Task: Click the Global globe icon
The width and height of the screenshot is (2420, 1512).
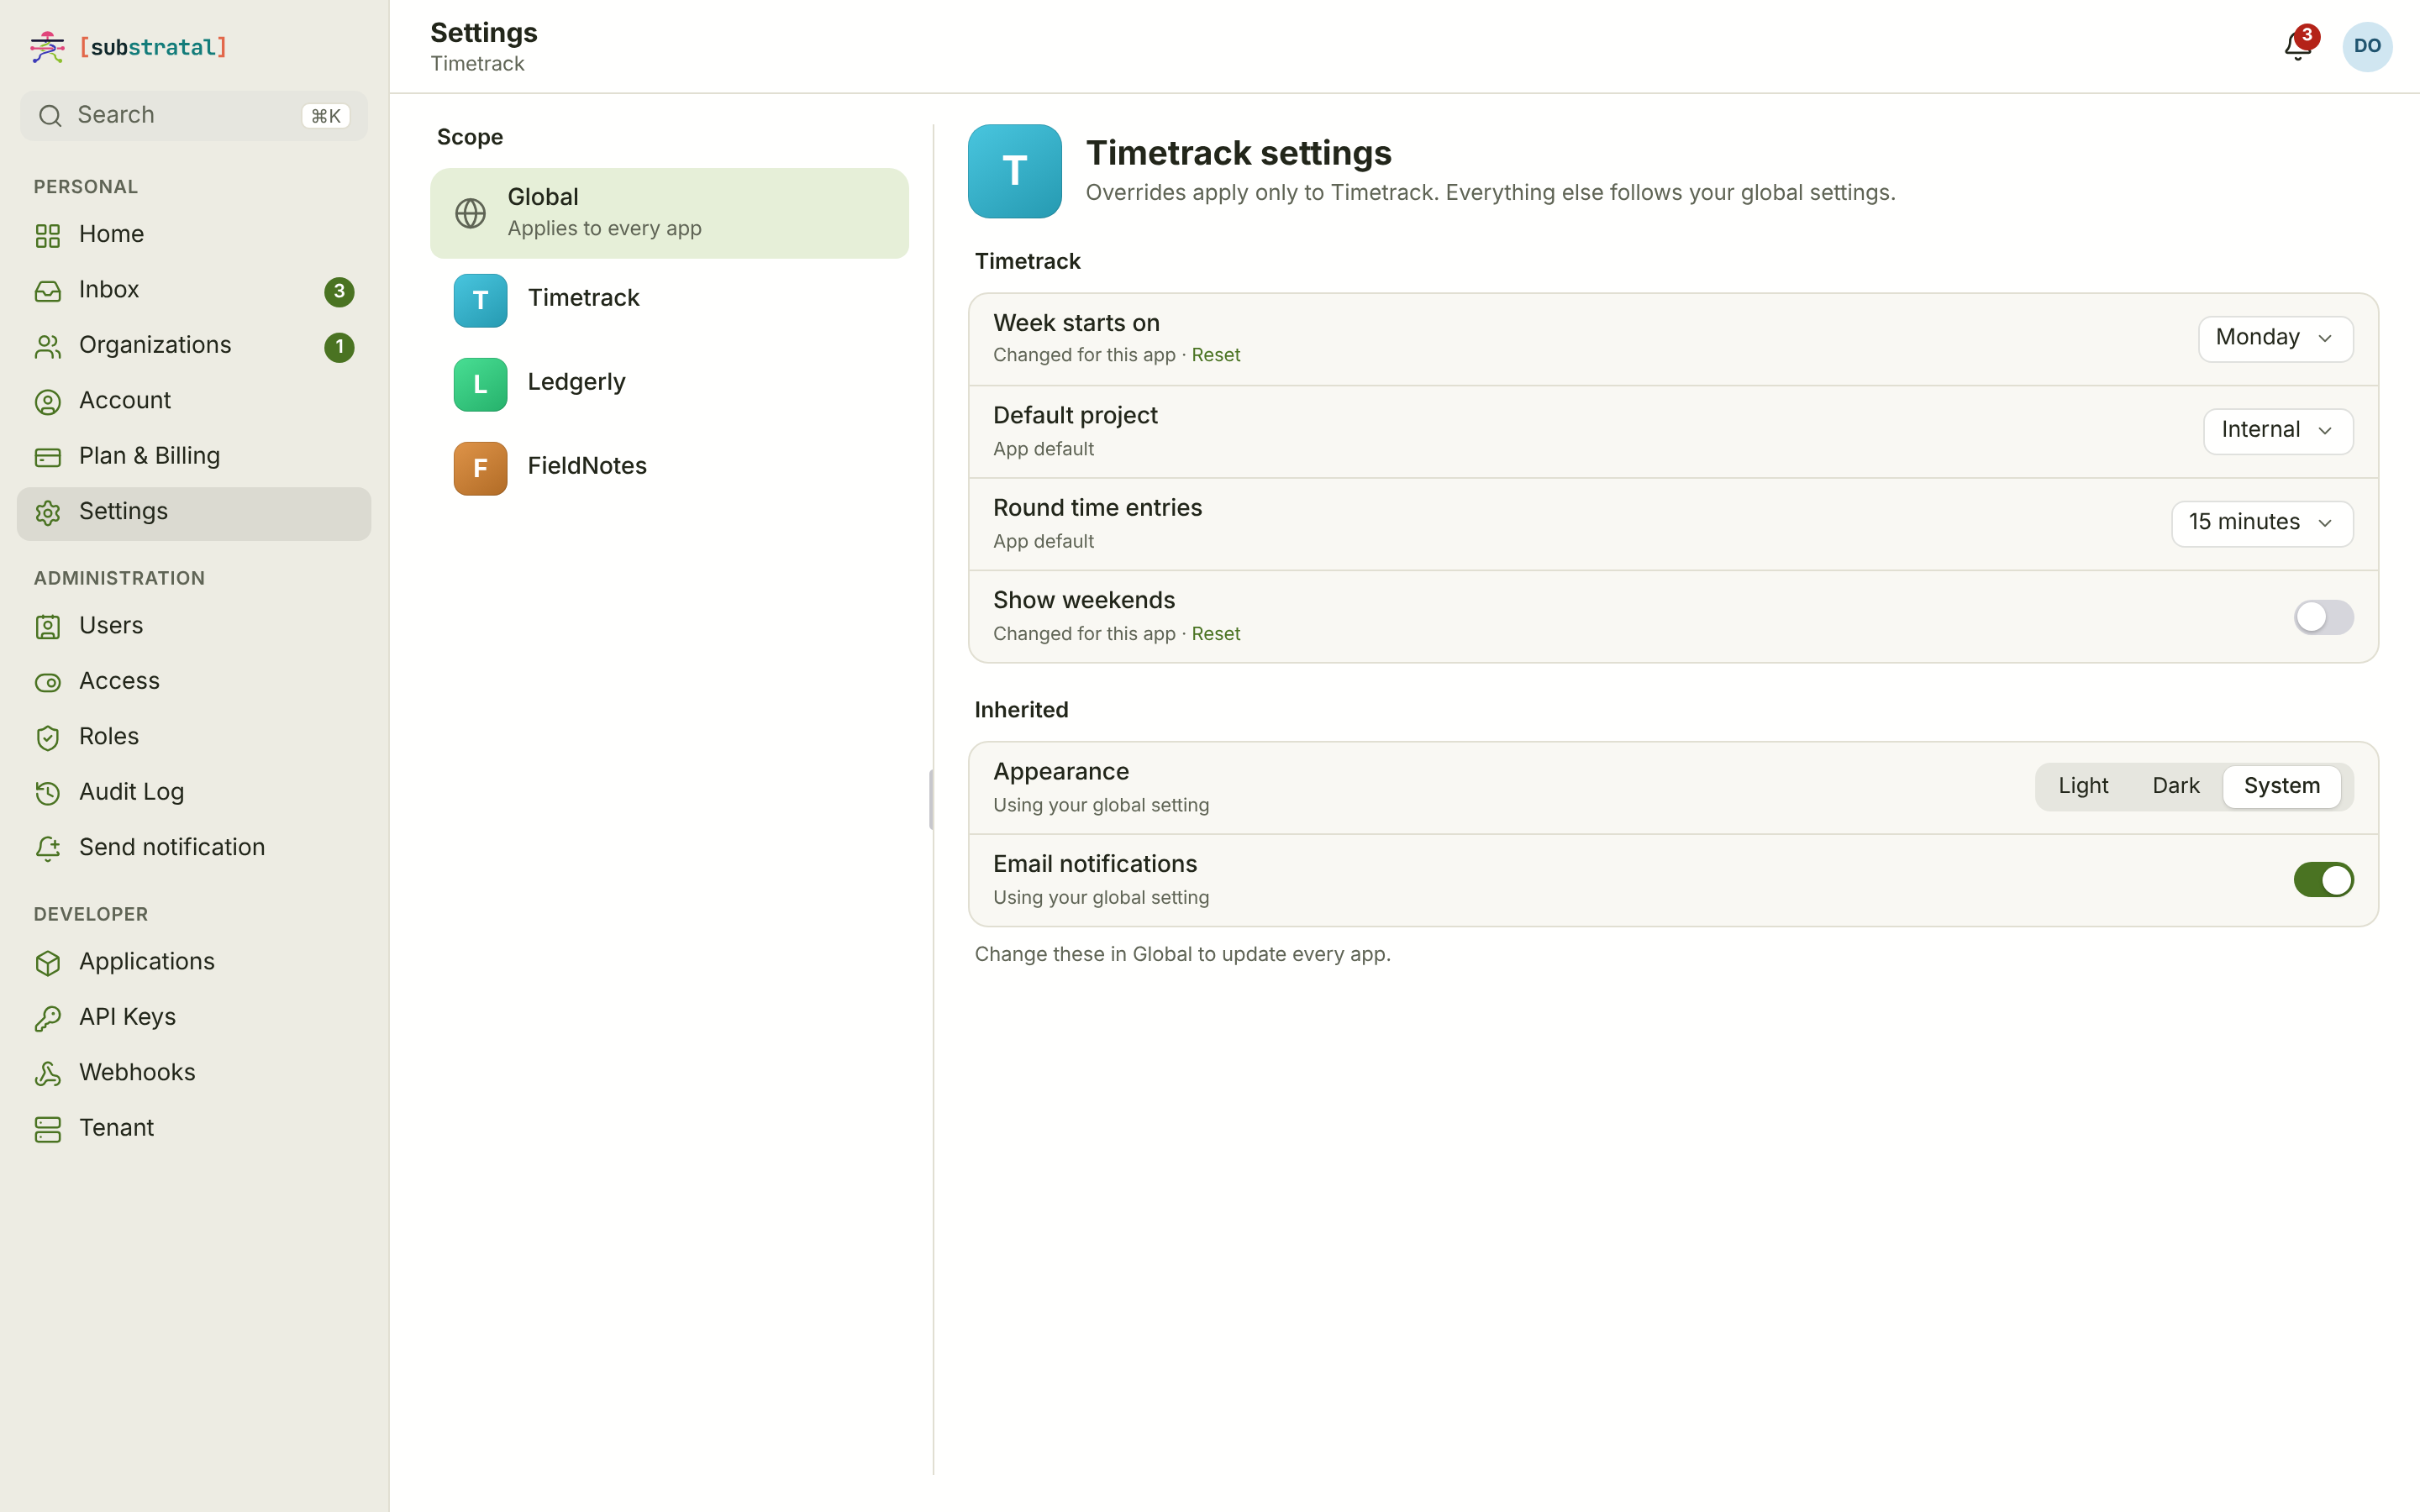Action: pos(470,213)
